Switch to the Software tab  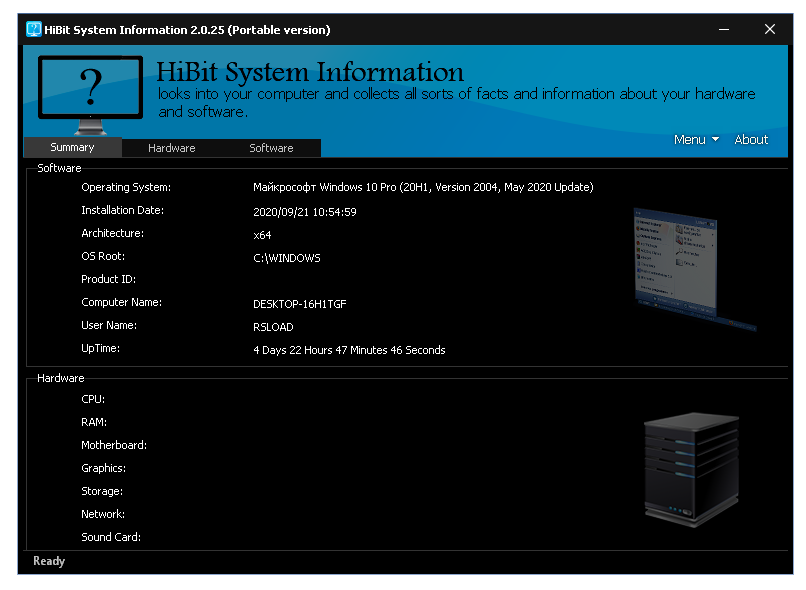(270, 148)
